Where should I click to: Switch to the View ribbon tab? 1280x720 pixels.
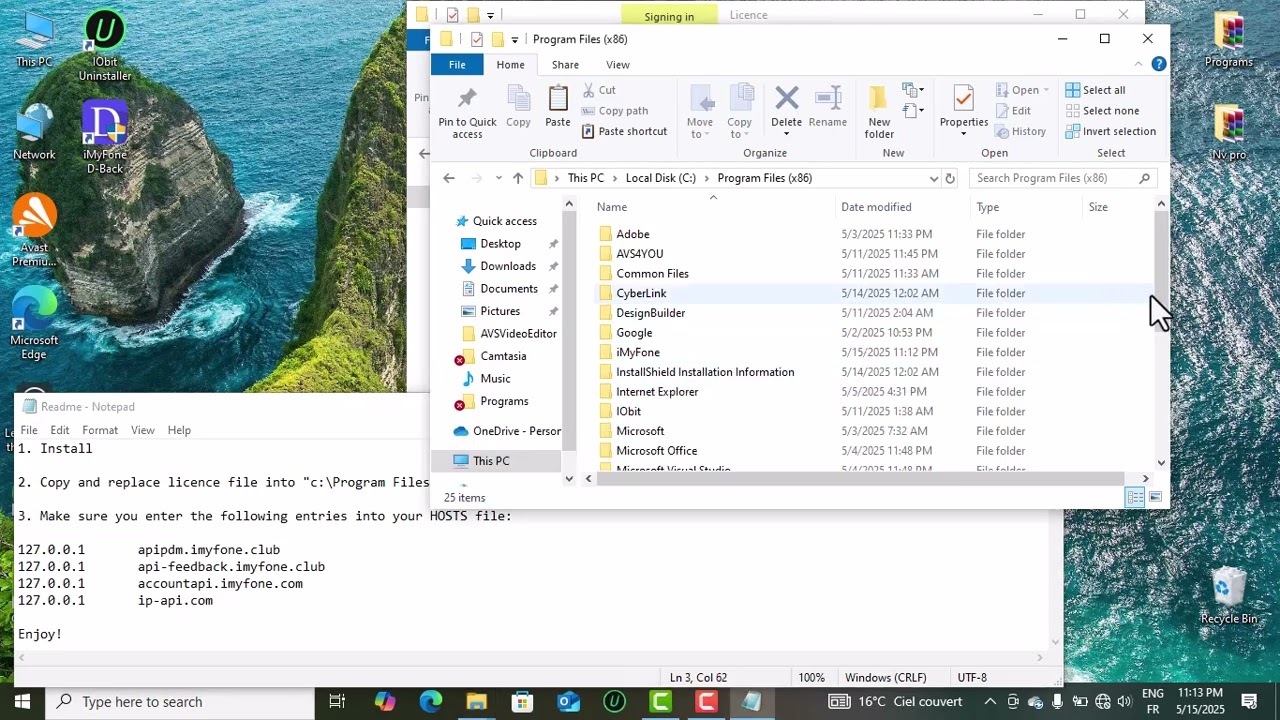click(x=618, y=65)
